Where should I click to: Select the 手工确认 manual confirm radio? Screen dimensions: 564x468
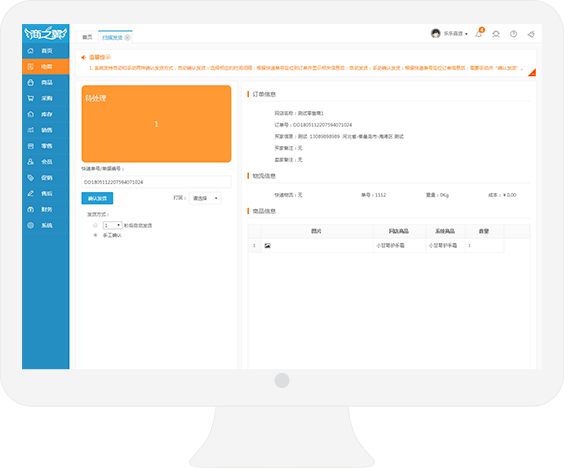coord(95,235)
